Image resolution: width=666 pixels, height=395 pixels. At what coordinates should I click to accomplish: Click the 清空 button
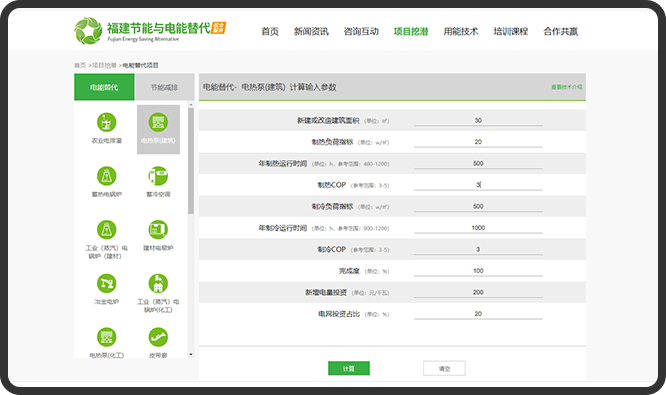444,368
